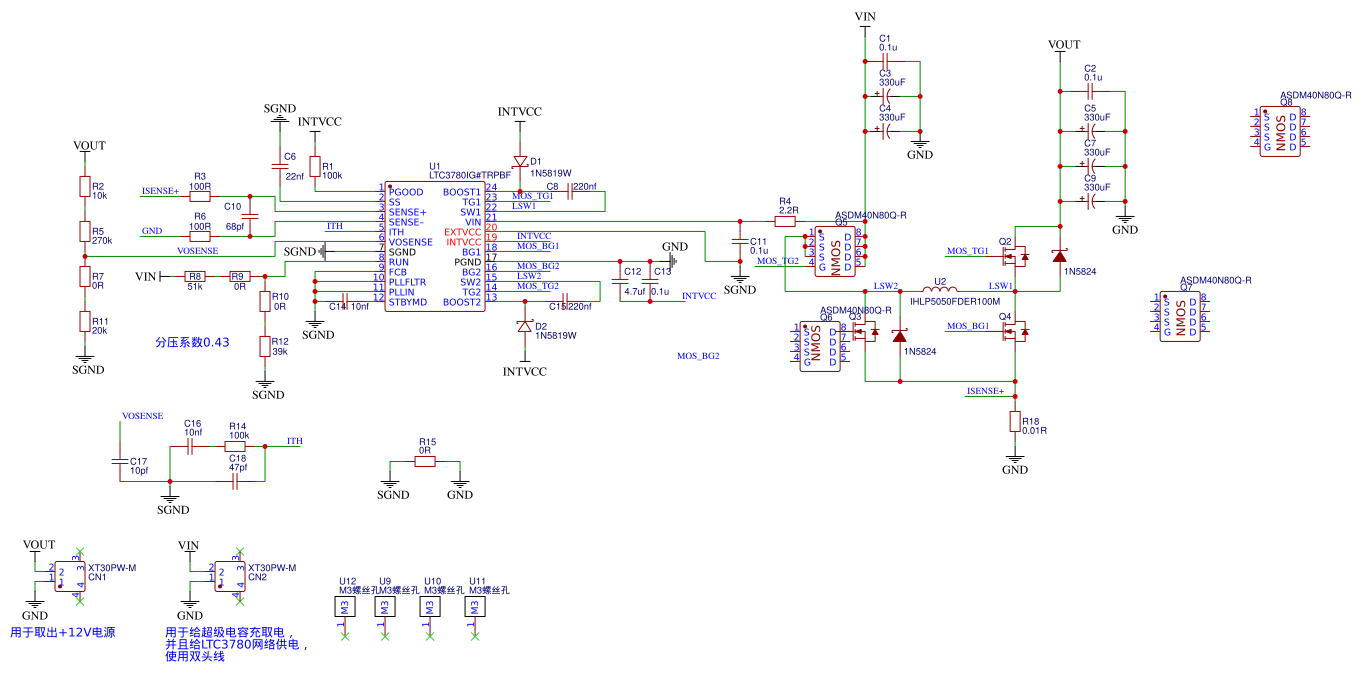1362x673 pixels.
Task: Click the D2 1N5819W diode symbol
Action: 523,327
